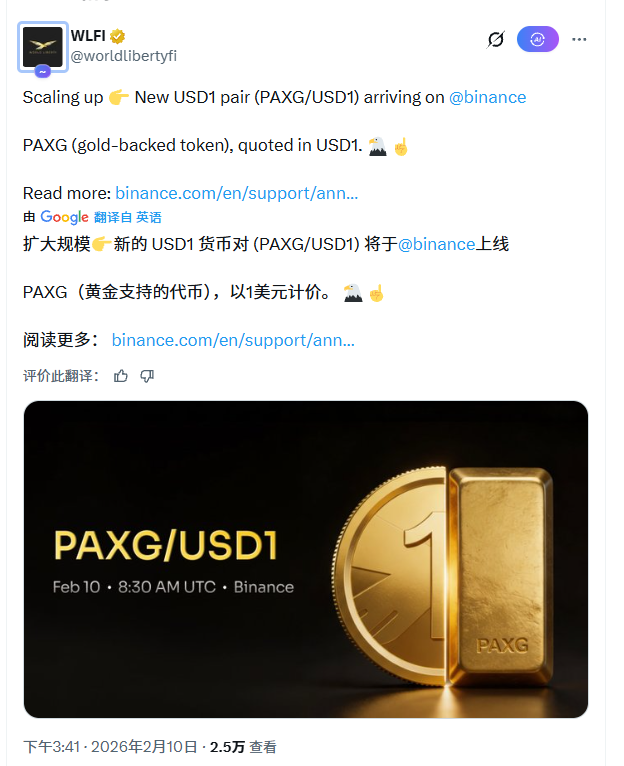Open @binance mention in Chinese translation

click(436, 244)
